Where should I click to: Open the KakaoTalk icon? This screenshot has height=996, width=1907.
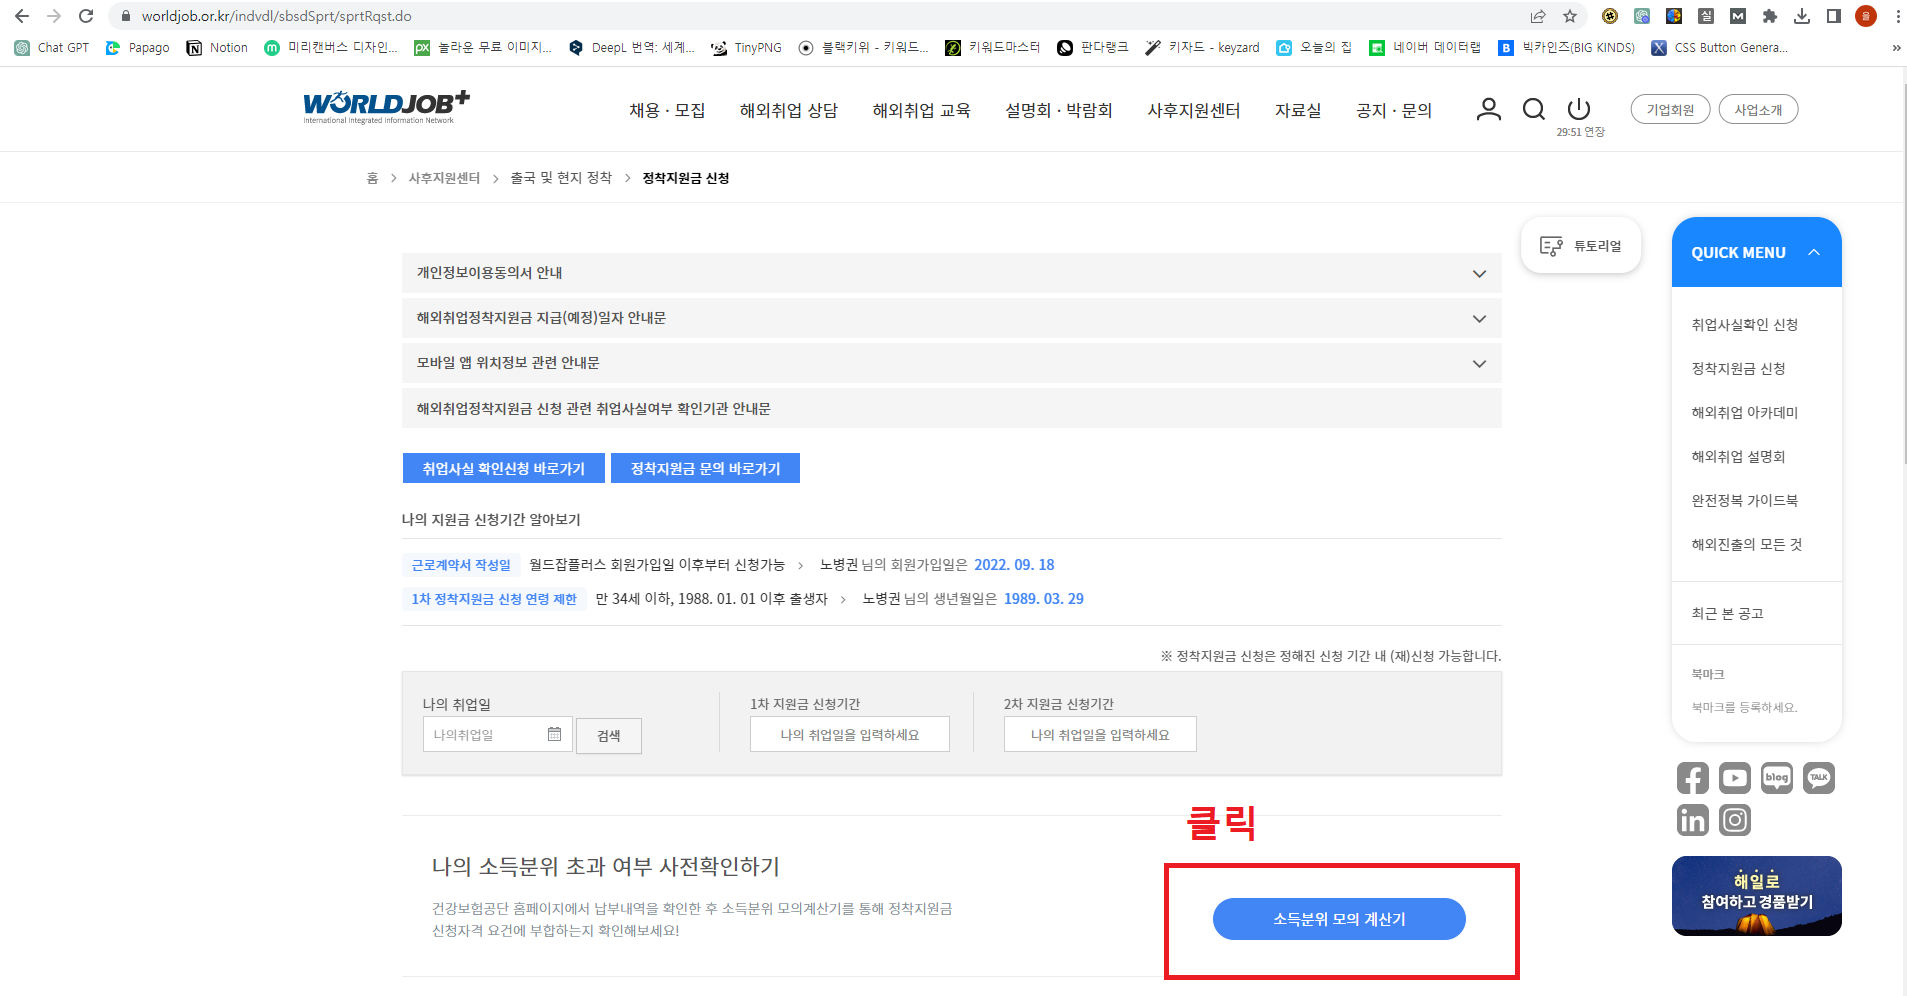[1820, 777]
